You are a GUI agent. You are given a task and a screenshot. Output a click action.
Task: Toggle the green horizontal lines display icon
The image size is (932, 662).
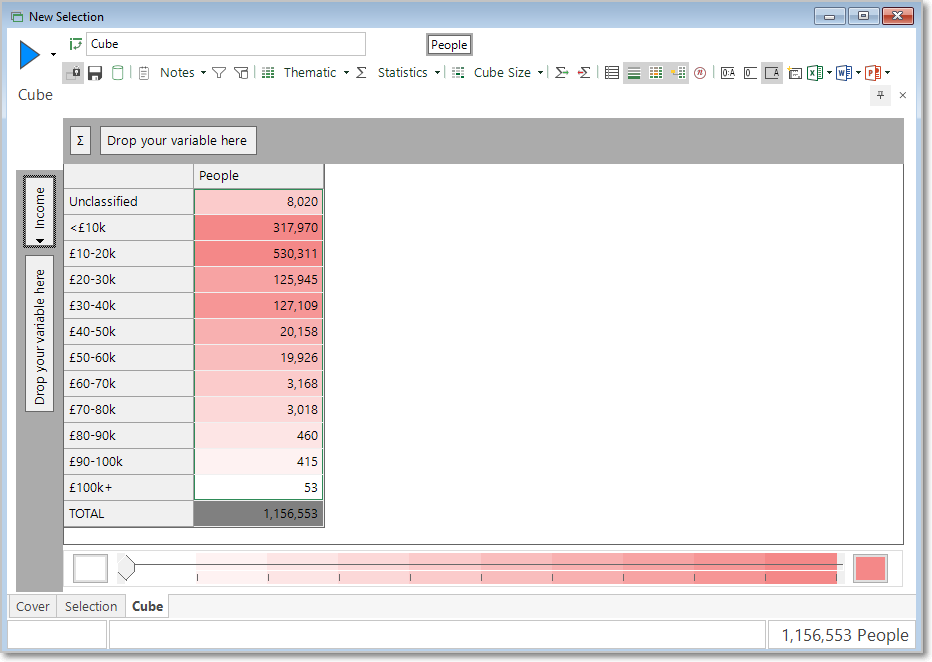[634, 73]
